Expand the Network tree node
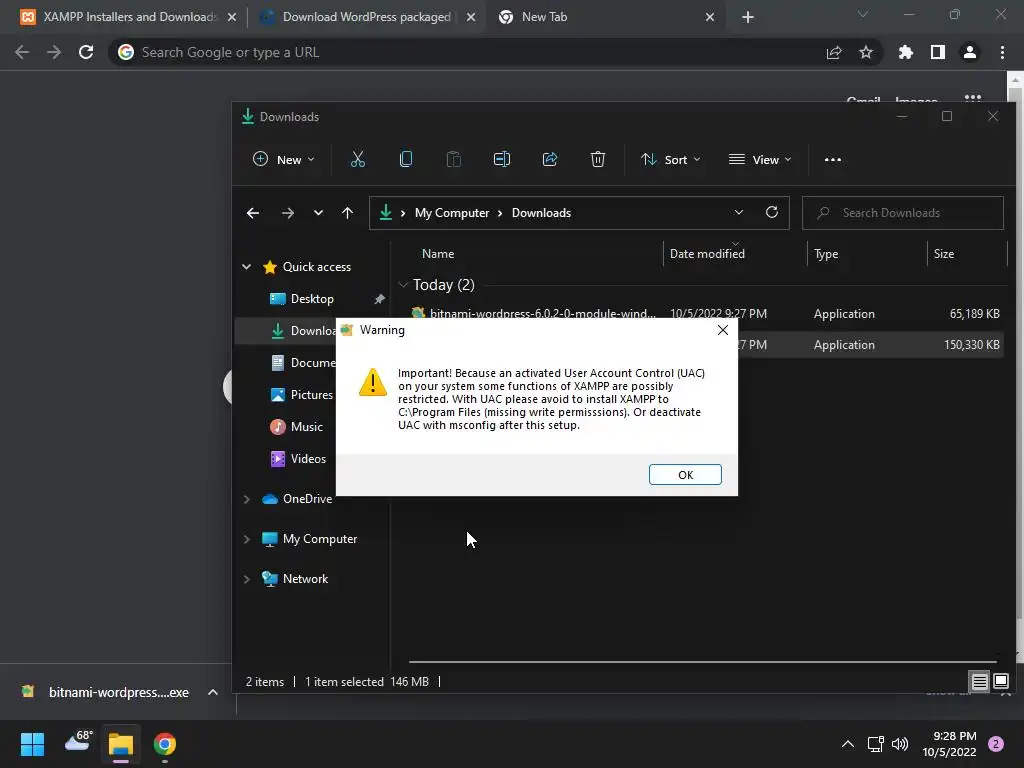The height and width of the screenshot is (768, 1024). 247,579
